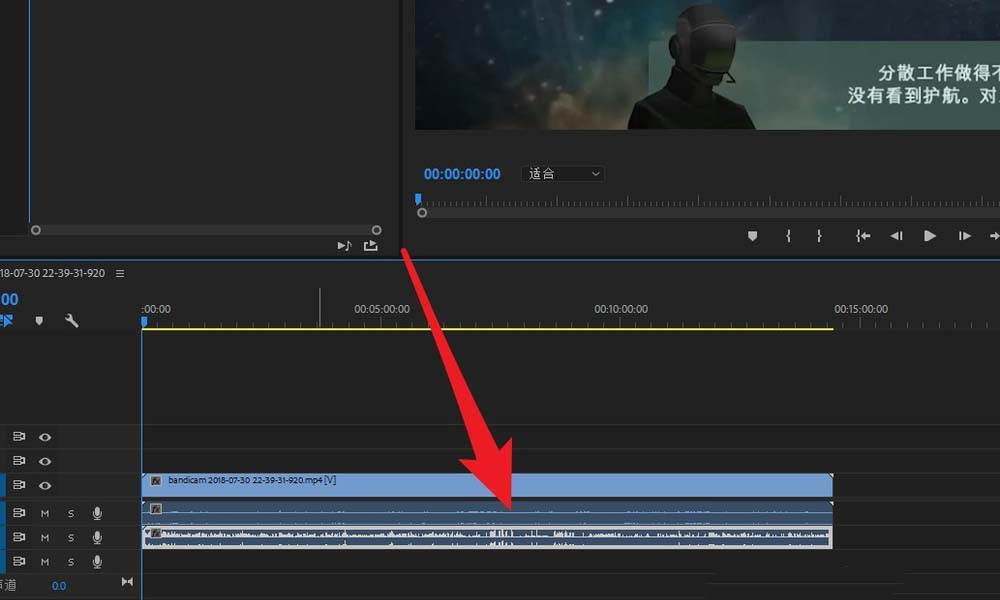Screen dimensions: 1000x600
Task: Enable voice-over record on bottom audio track
Action: (97, 561)
